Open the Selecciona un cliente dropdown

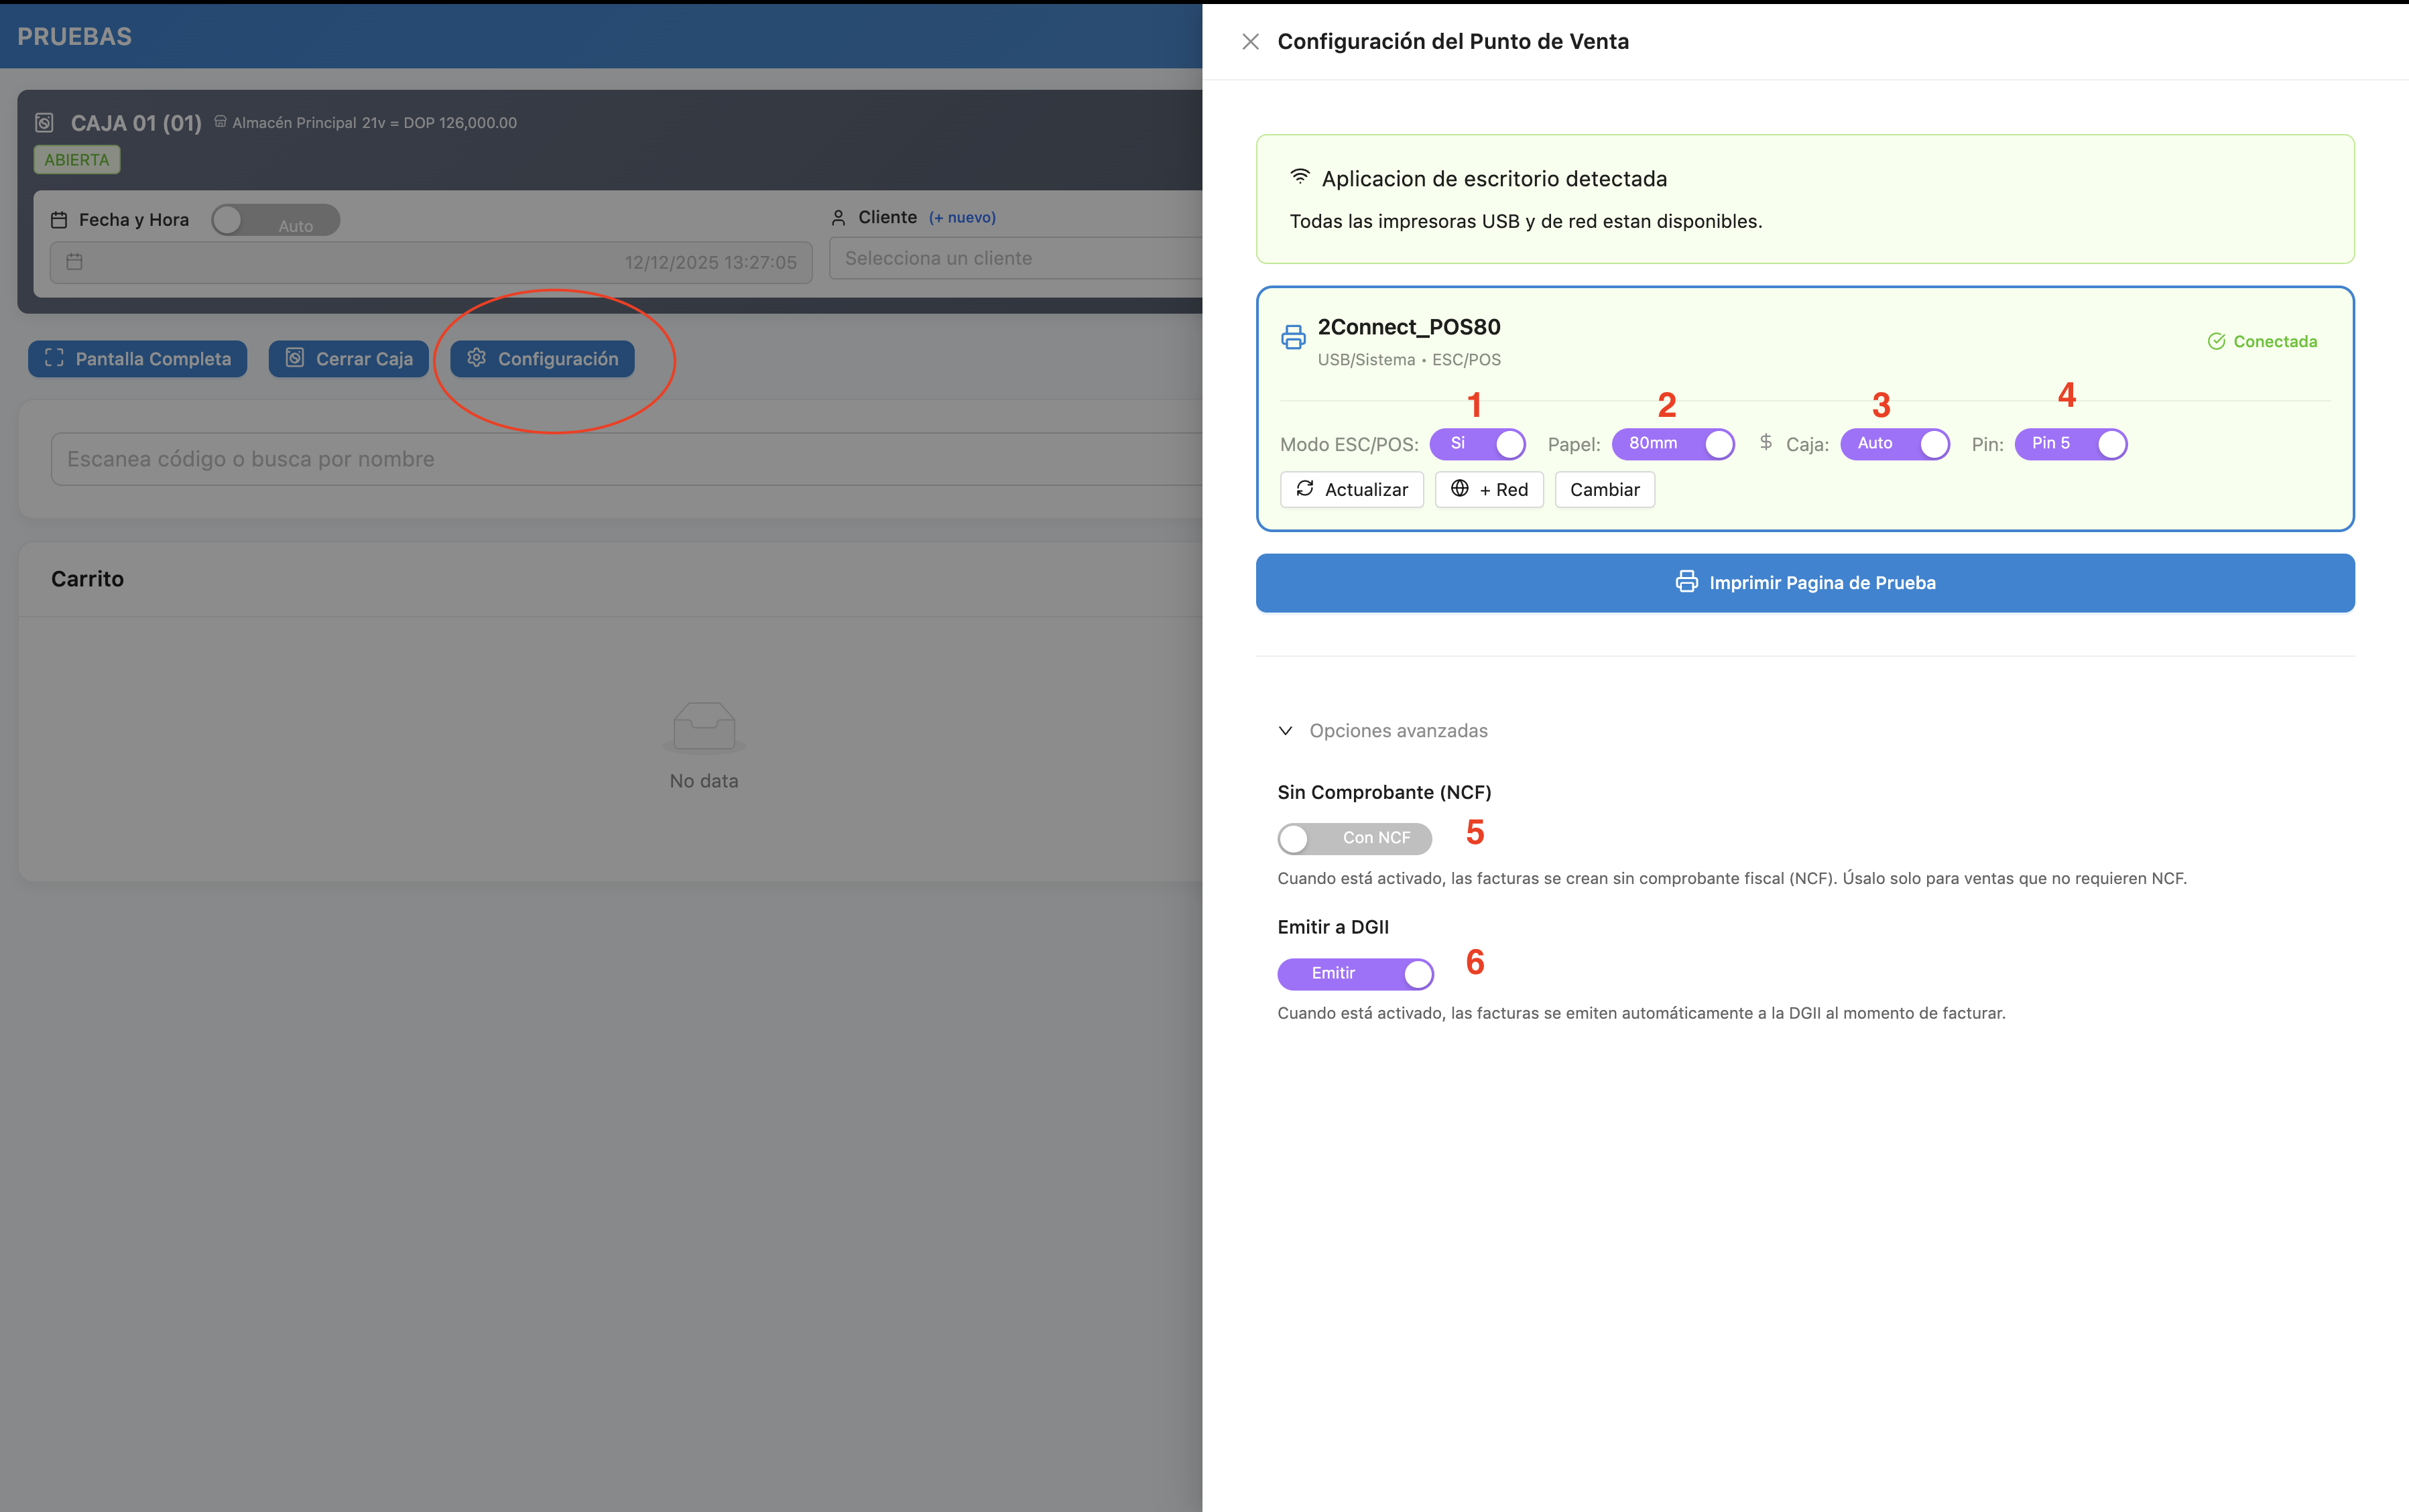pyautogui.click(x=1015, y=259)
